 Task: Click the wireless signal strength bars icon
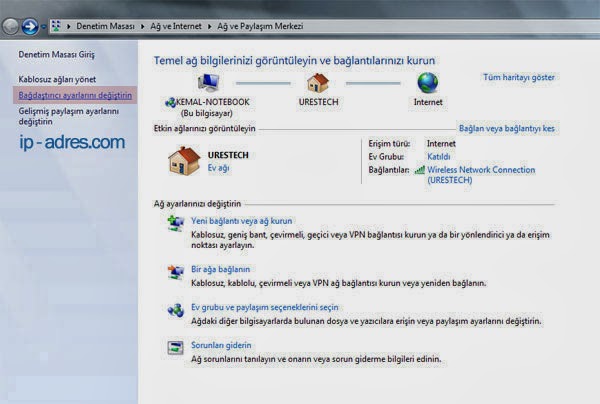(x=420, y=170)
